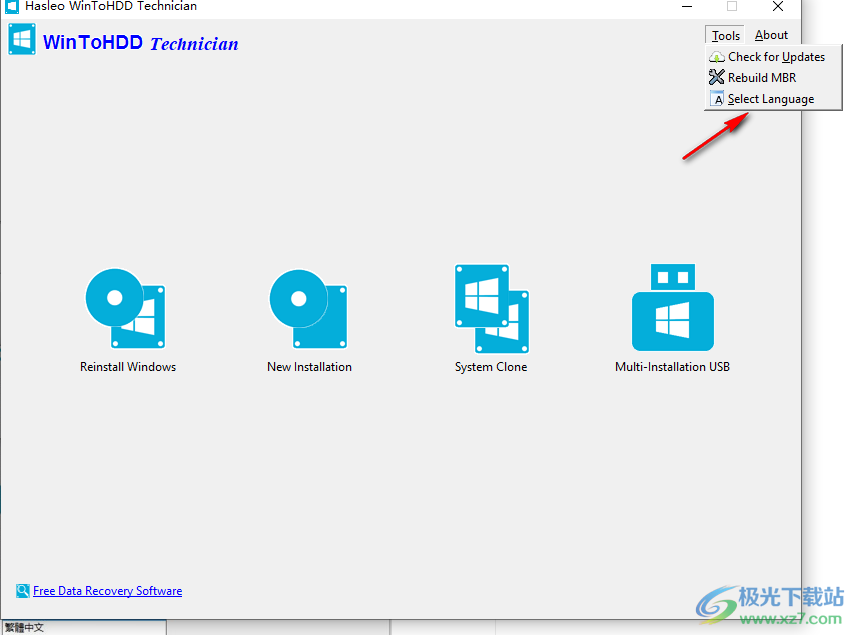Click the Reinstall Windows disc icon
The width and height of the screenshot is (855, 635).
(x=125, y=308)
